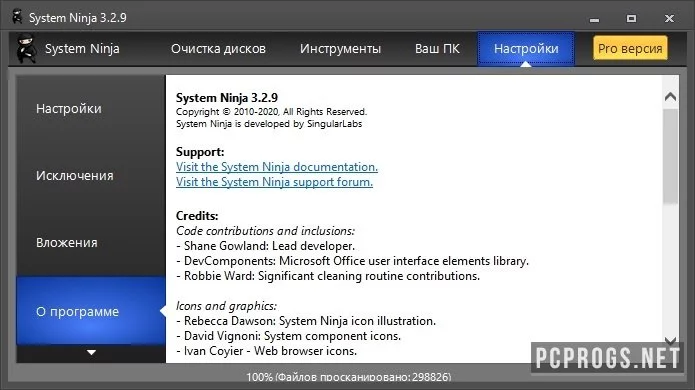The width and height of the screenshot is (695, 390).
Task: Click the "David Vignoni: System component icons." line
Action: [x=288, y=336]
